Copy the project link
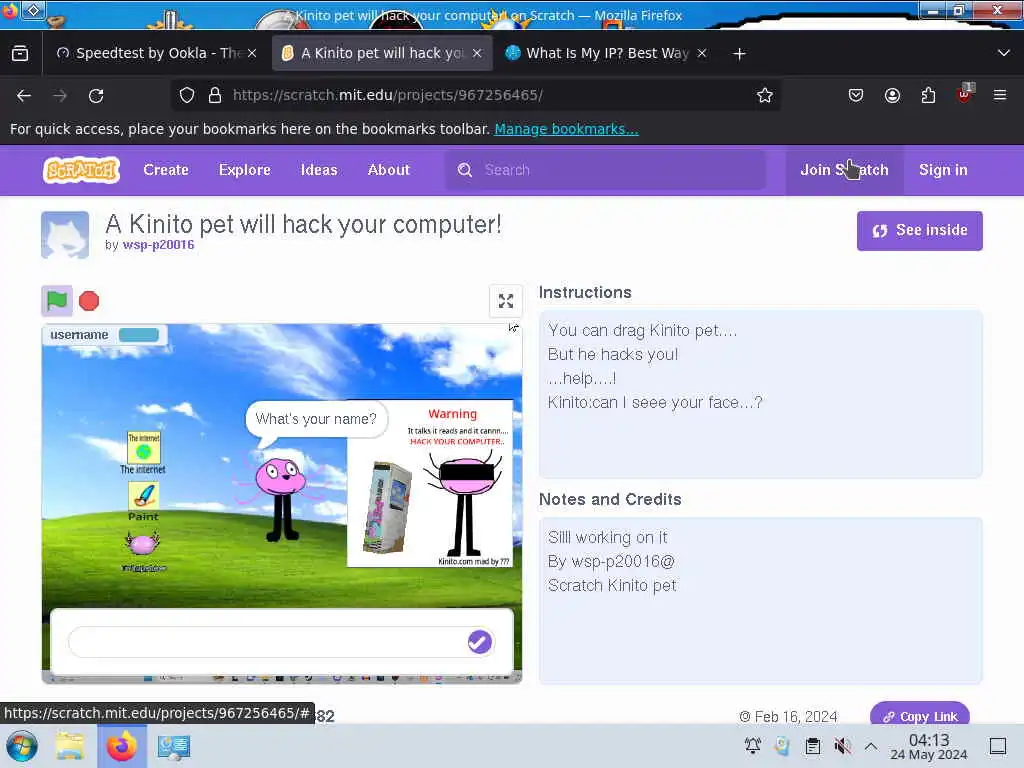The image size is (1024, 768). click(x=920, y=716)
